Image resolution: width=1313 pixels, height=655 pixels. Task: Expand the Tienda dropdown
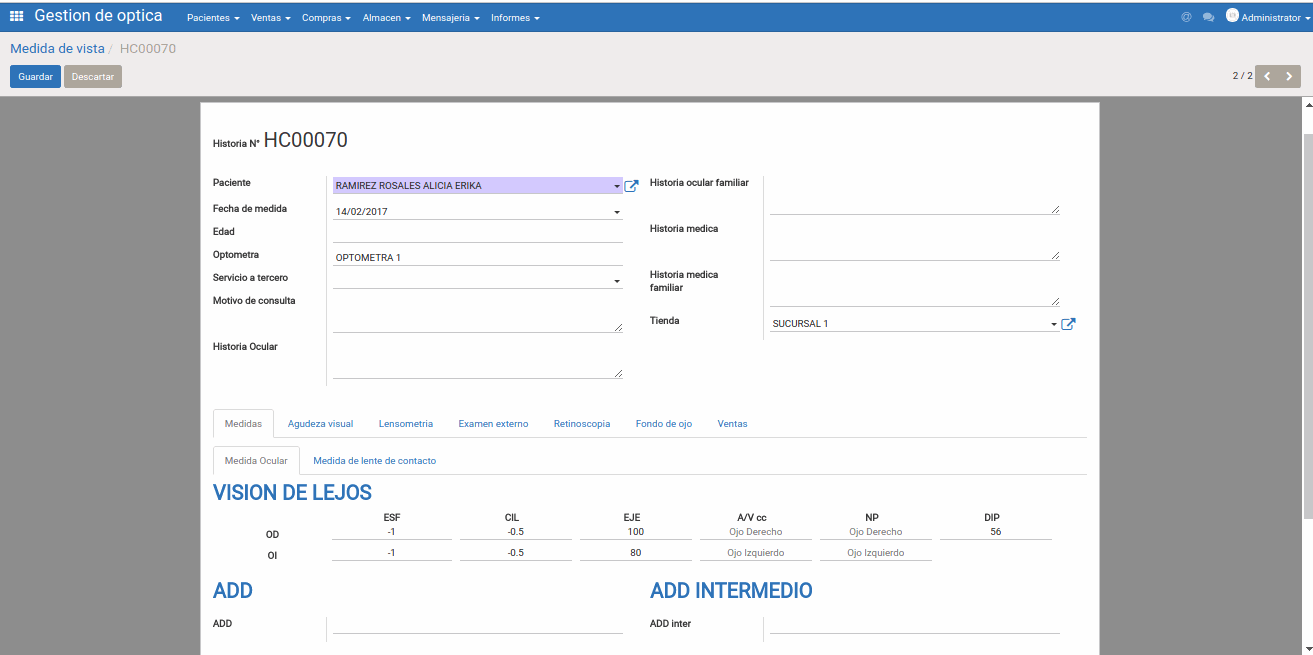(1053, 324)
